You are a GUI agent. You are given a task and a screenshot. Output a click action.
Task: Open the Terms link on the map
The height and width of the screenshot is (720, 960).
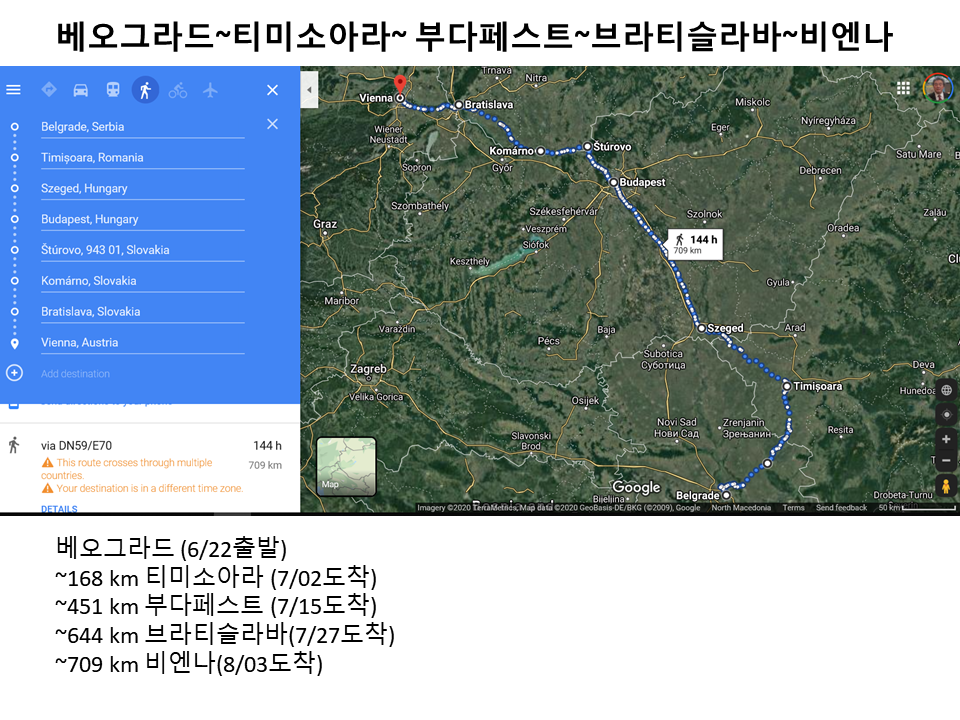coord(793,508)
